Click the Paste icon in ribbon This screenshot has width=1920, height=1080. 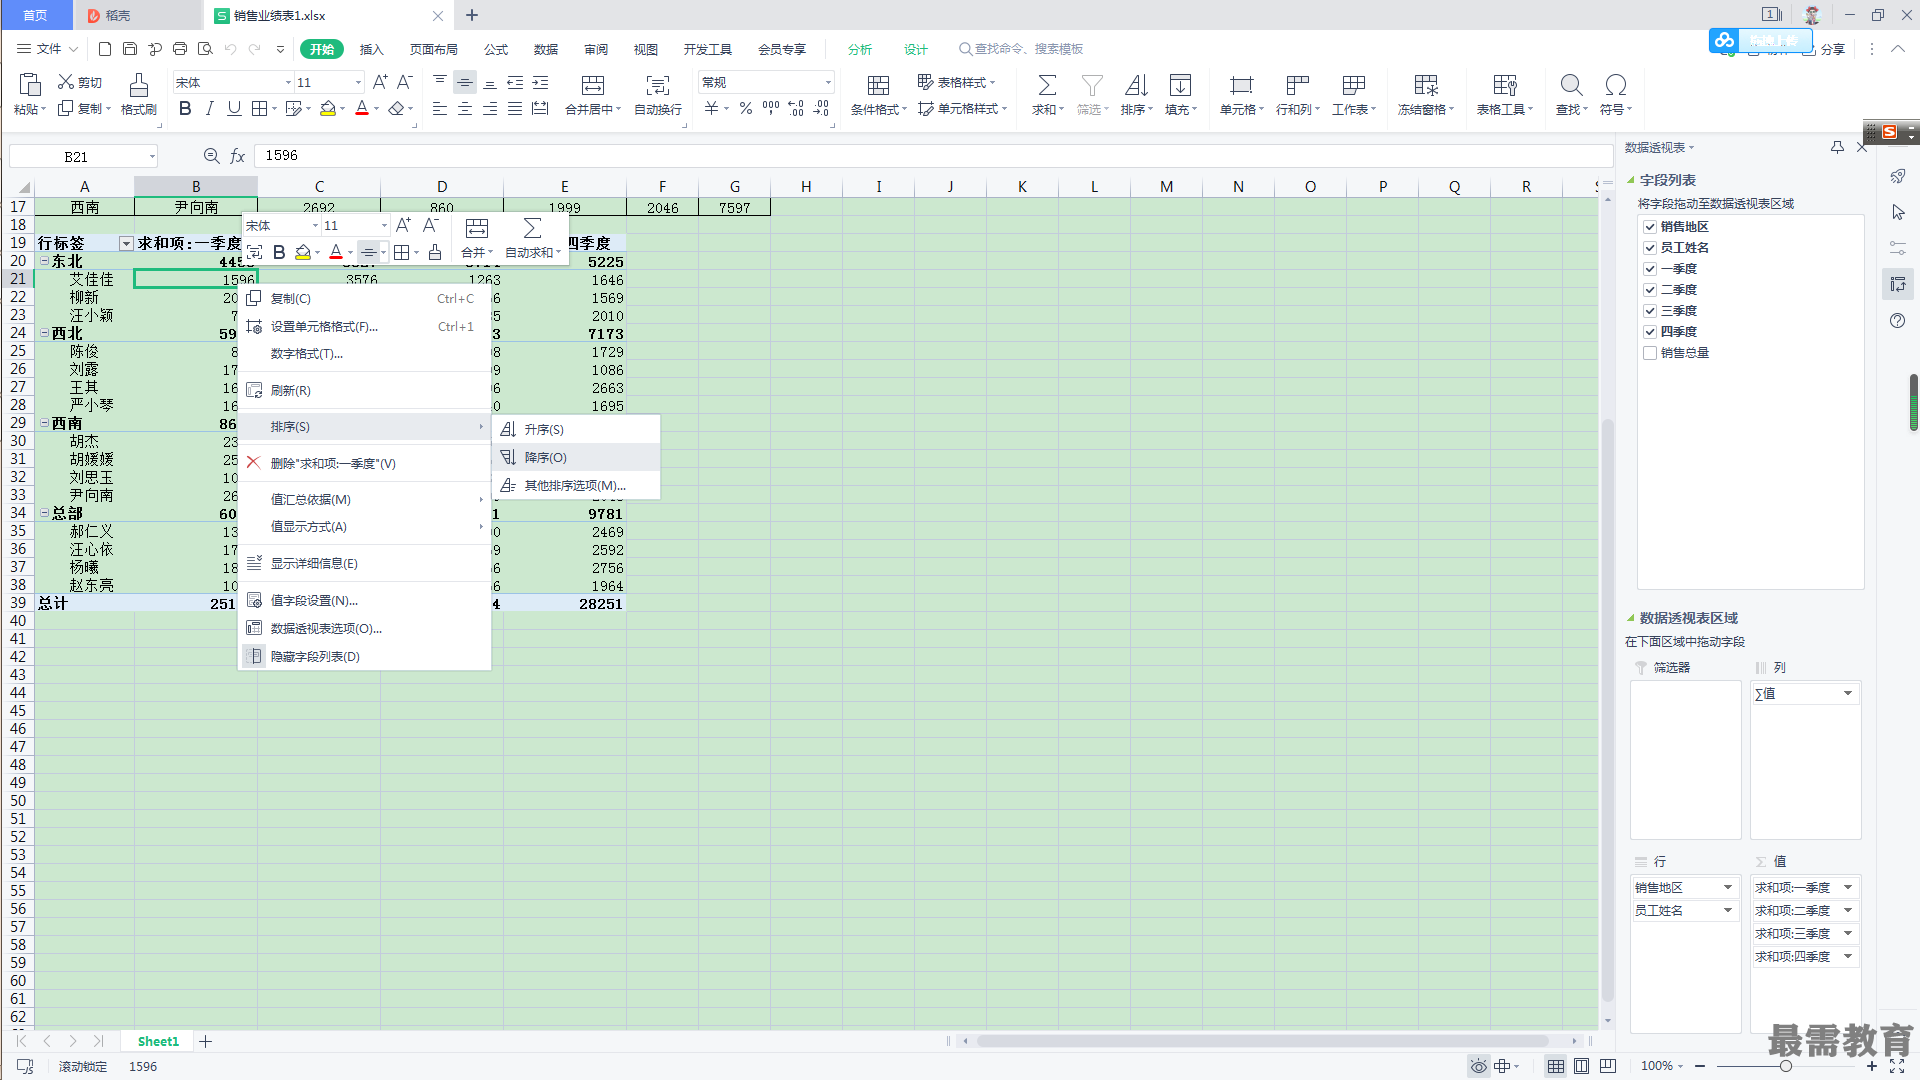click(30, 85)
